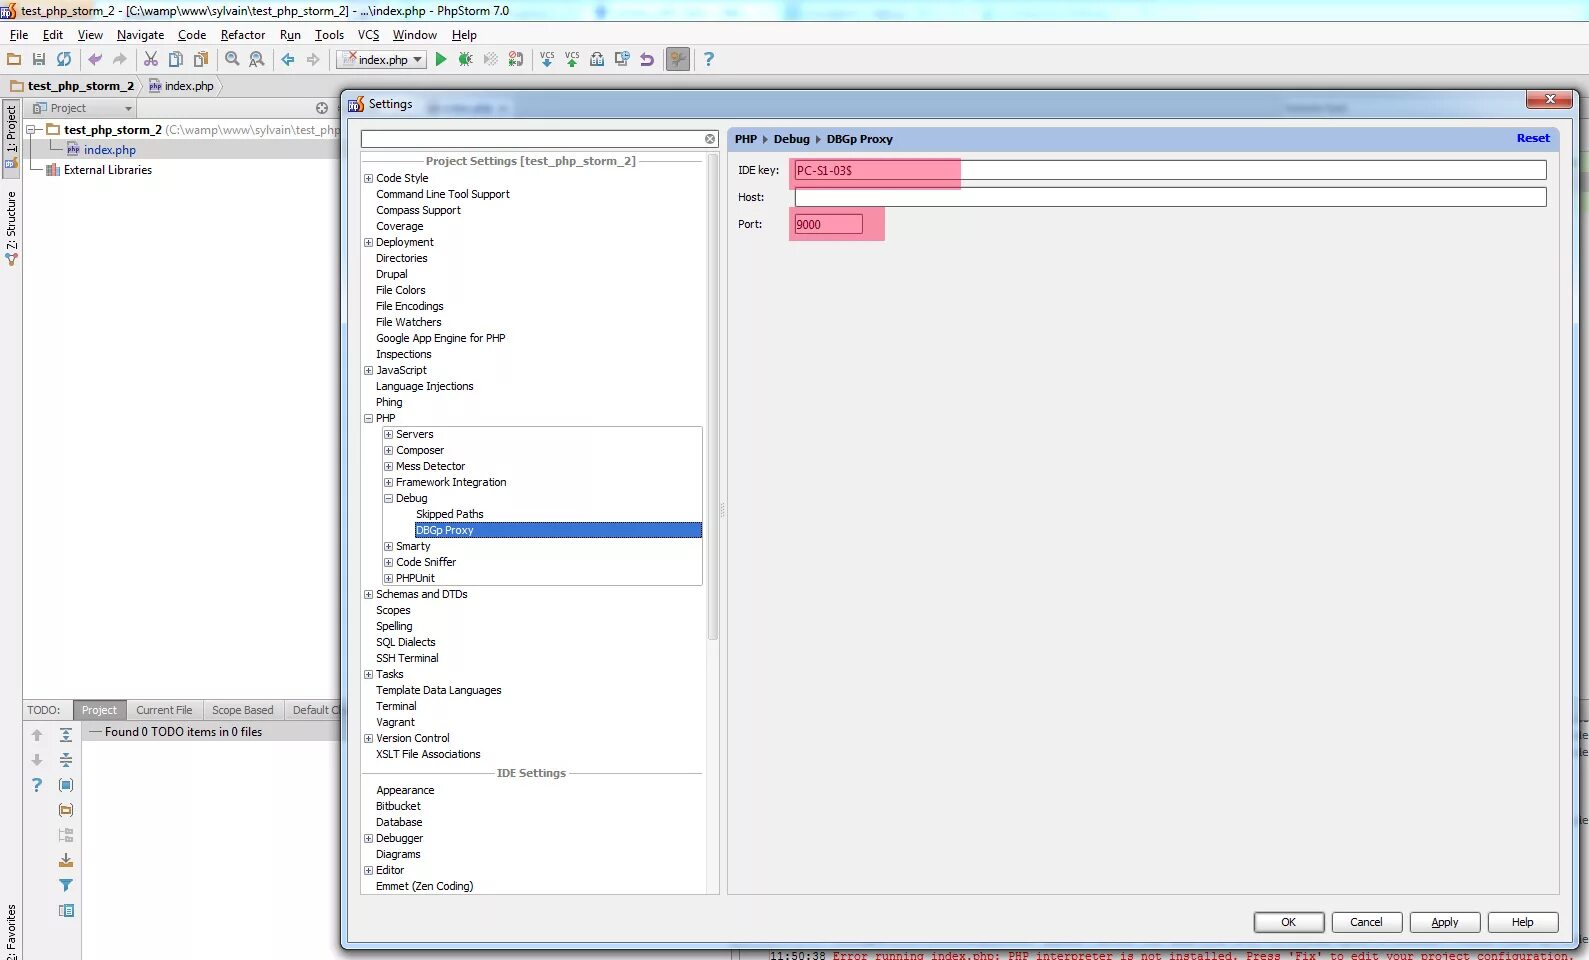Click the Paste clipboard icon
This screenshot has height=960, width=1589.
201,60
